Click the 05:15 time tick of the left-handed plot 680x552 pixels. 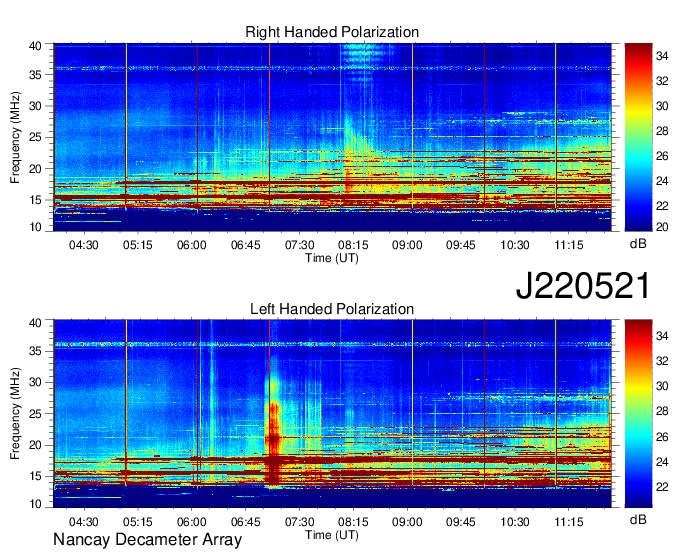coord(137,522)
